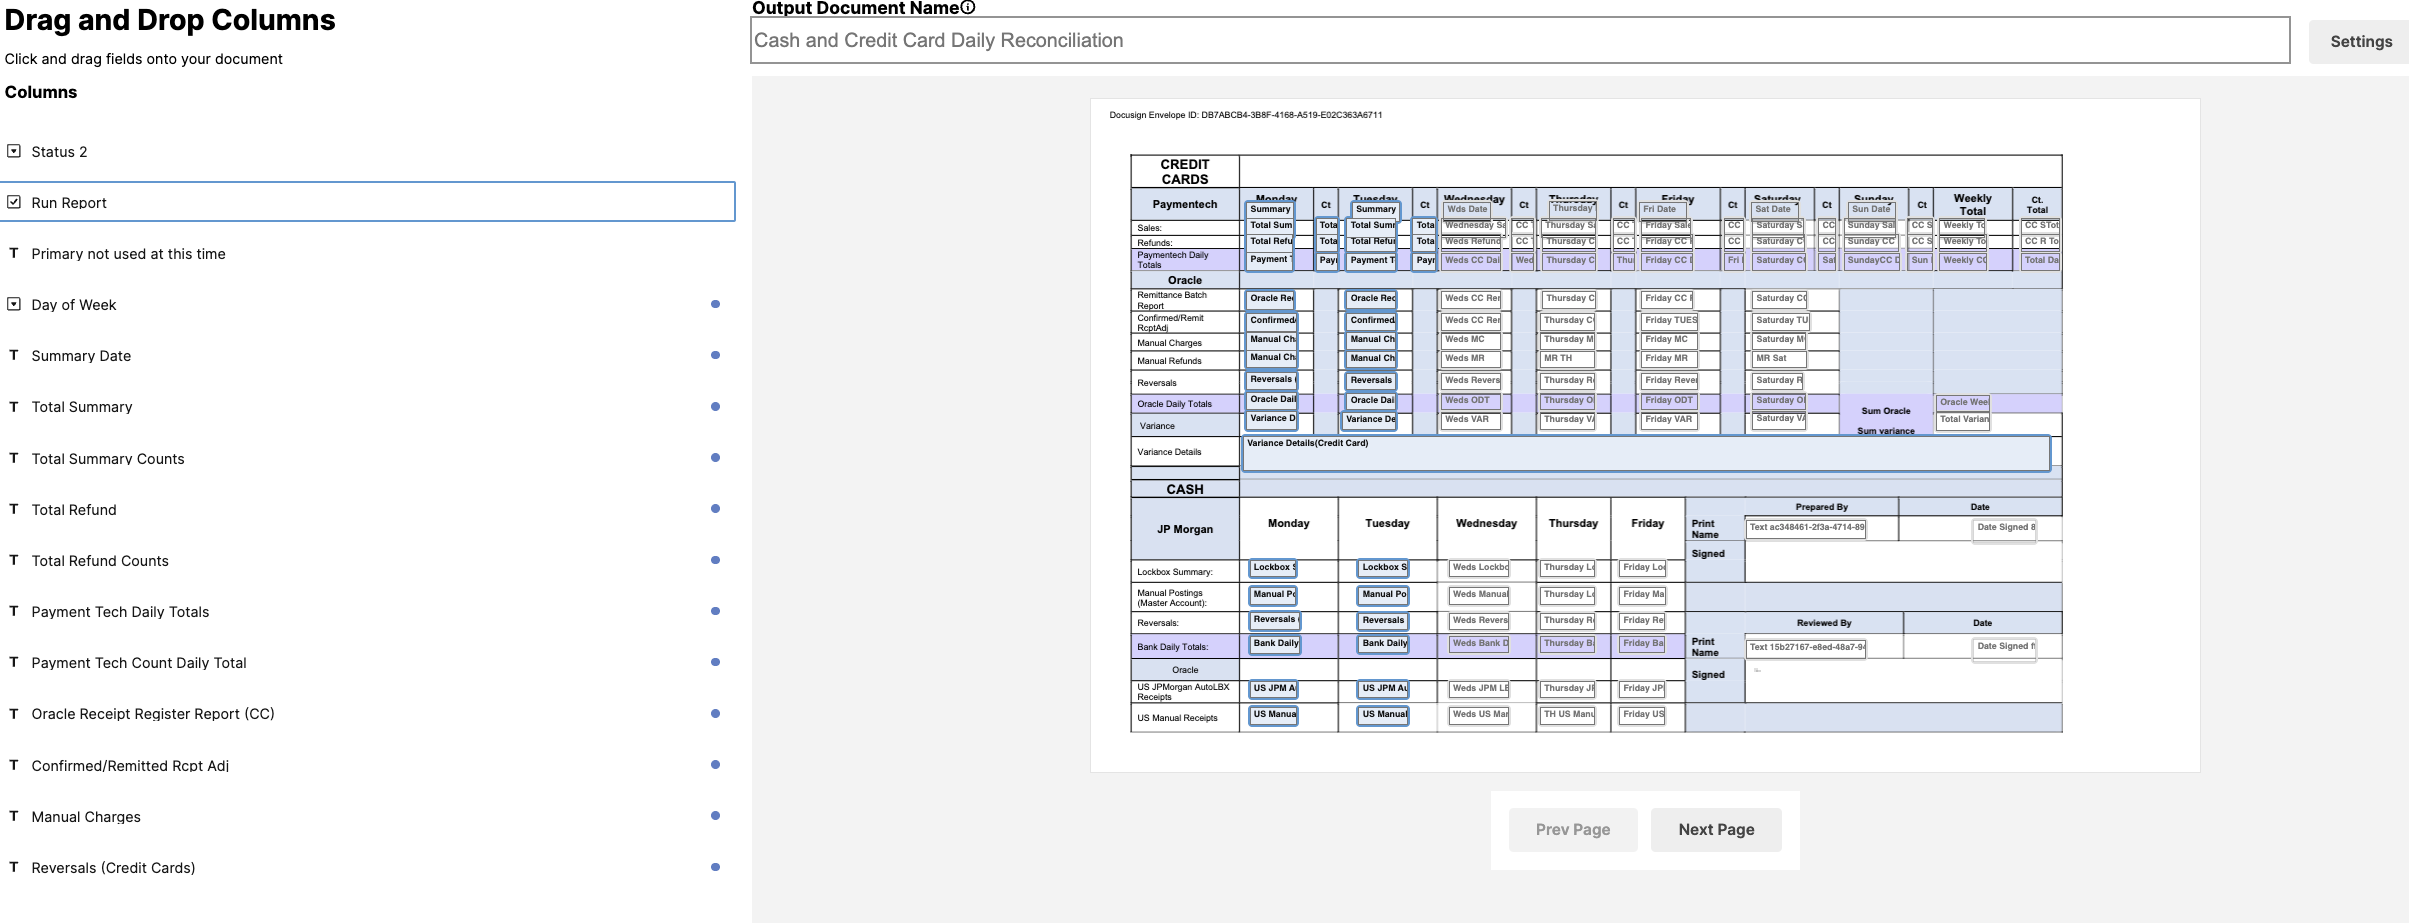Click the T icon beside Total Refund Counts

coord(14,560)
